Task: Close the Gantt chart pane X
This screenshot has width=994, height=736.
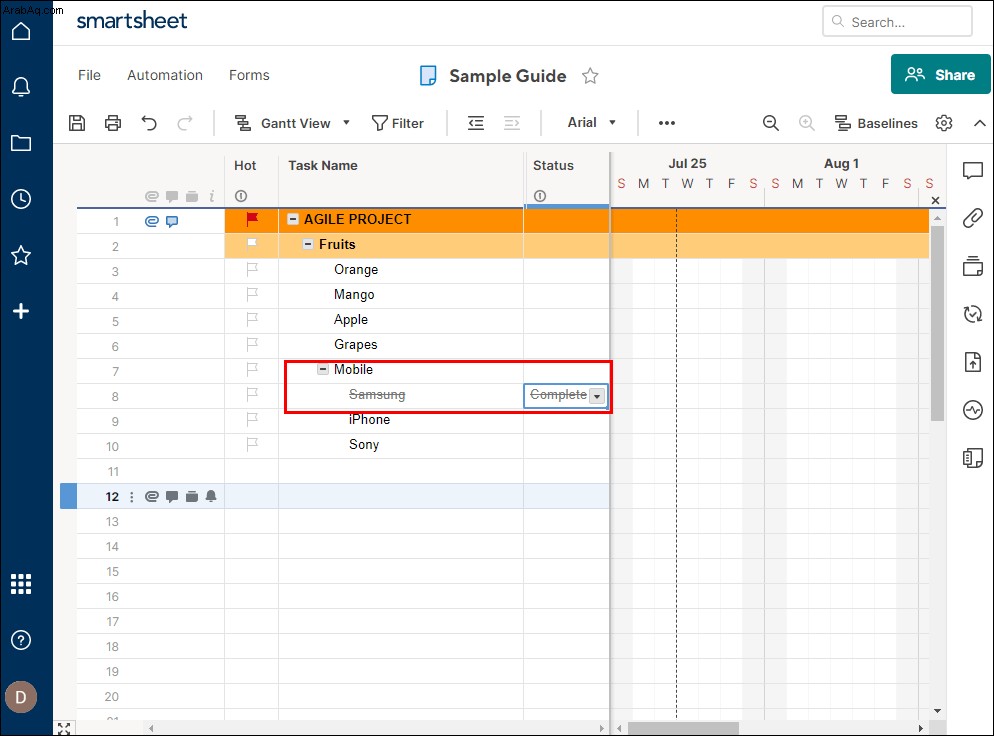Action: pos(935,200)
